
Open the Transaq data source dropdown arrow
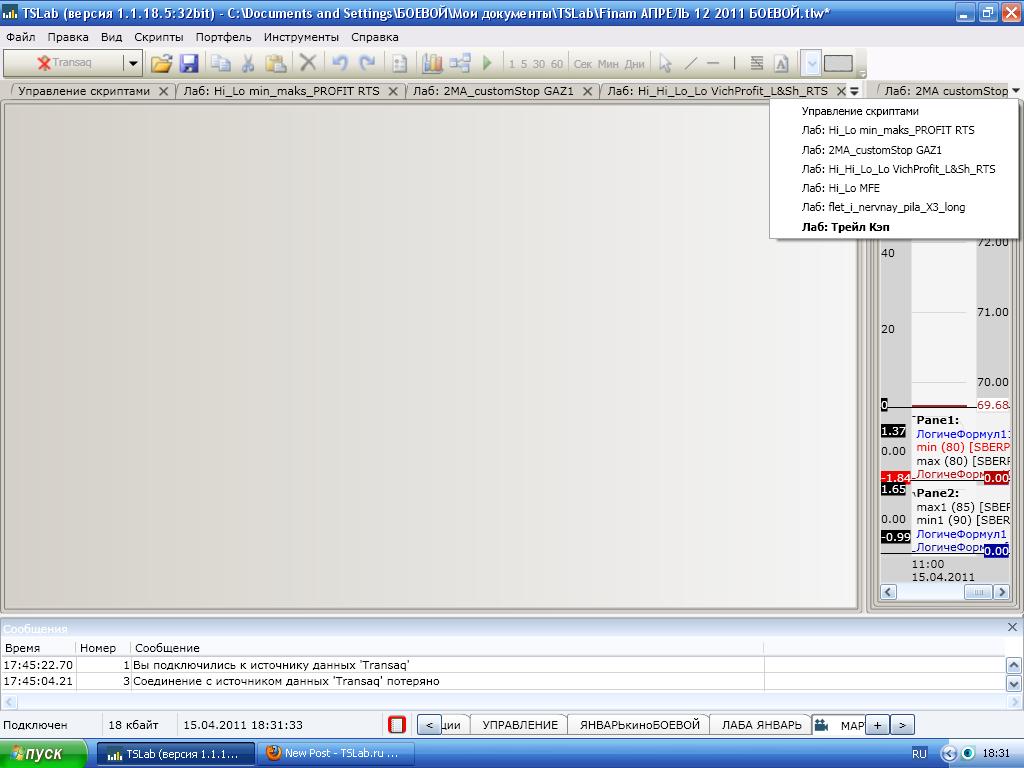coord(133,63)
